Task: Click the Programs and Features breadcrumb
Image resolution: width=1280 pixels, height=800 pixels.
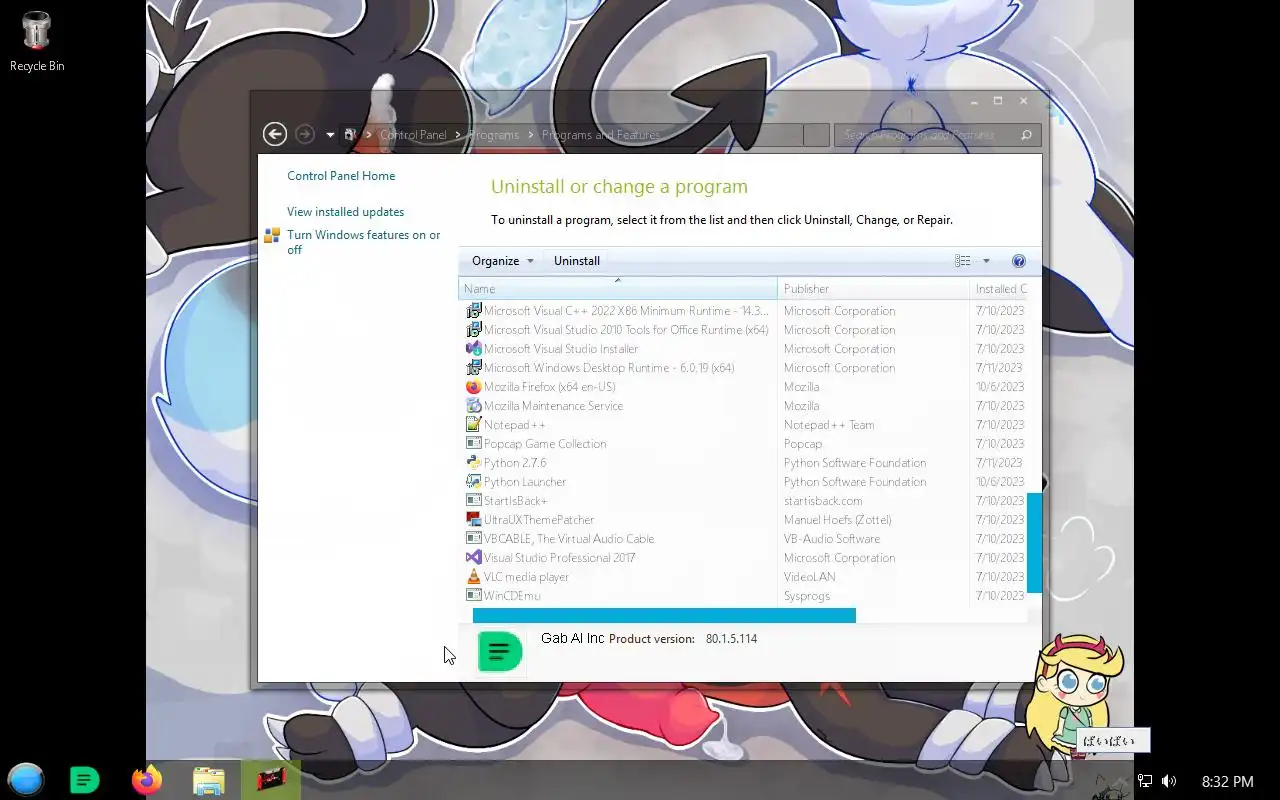Action: click(601, 135)
